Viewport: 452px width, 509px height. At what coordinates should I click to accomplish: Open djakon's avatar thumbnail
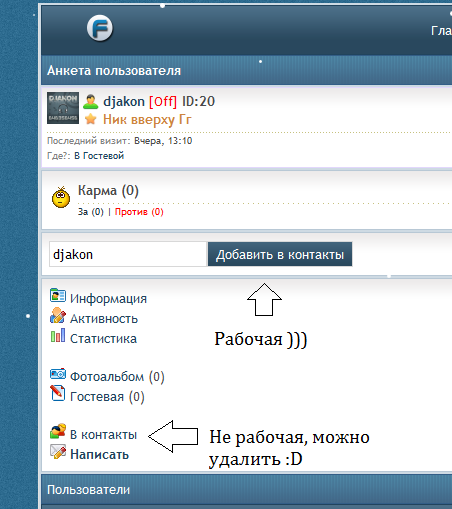[63, 108]
